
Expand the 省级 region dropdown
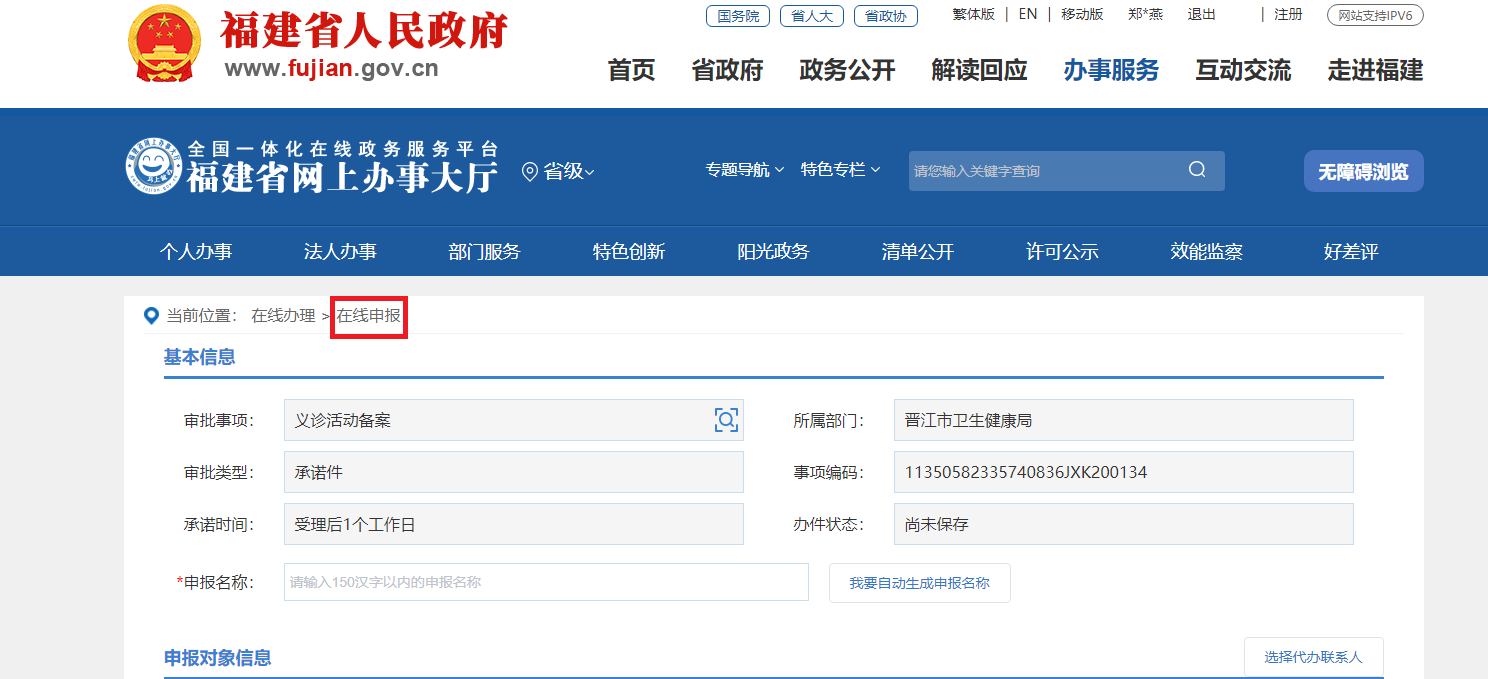click(x=568, y=172)
